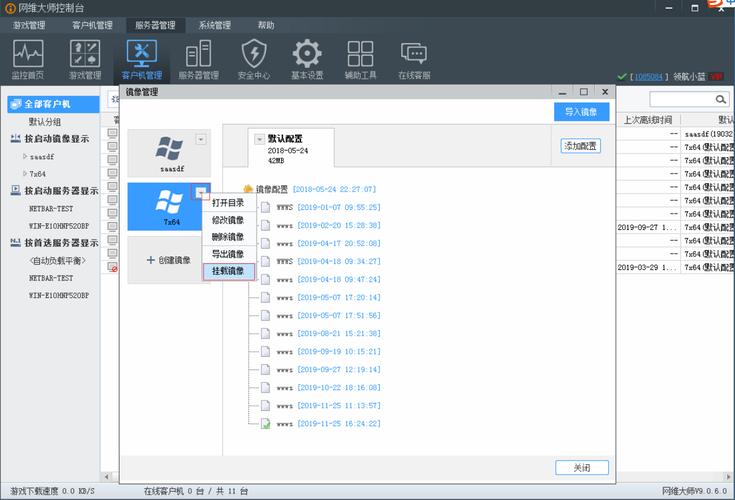
Task: Choose 修改镜像 from context menu
Action: point(229,220)
